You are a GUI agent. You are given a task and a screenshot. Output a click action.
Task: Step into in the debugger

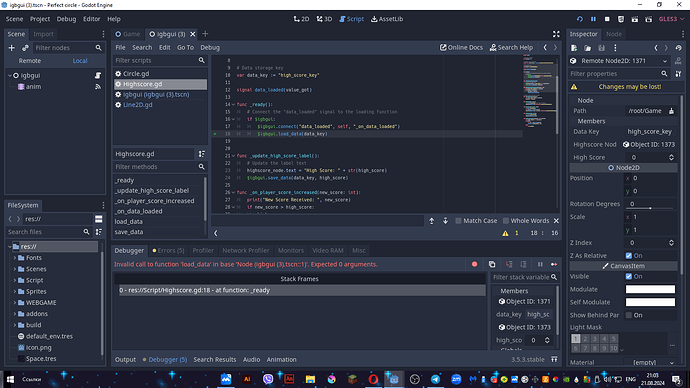[509, 264]
